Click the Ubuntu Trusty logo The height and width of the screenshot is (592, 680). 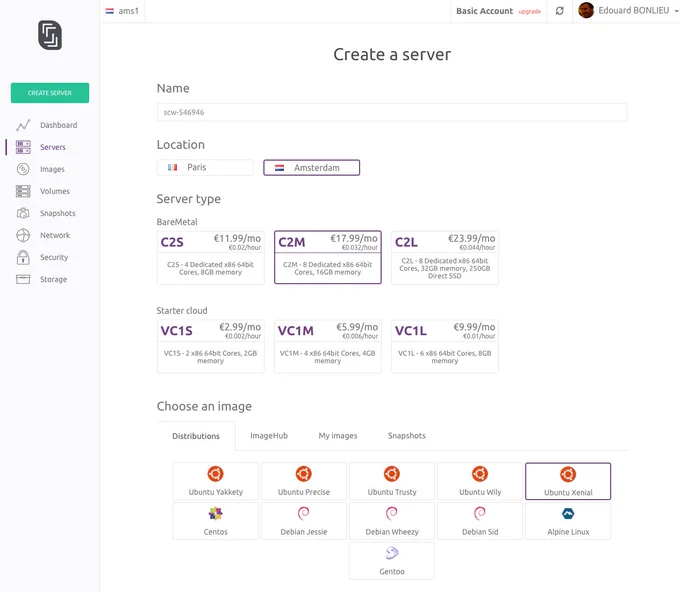[x=392, y=474]
